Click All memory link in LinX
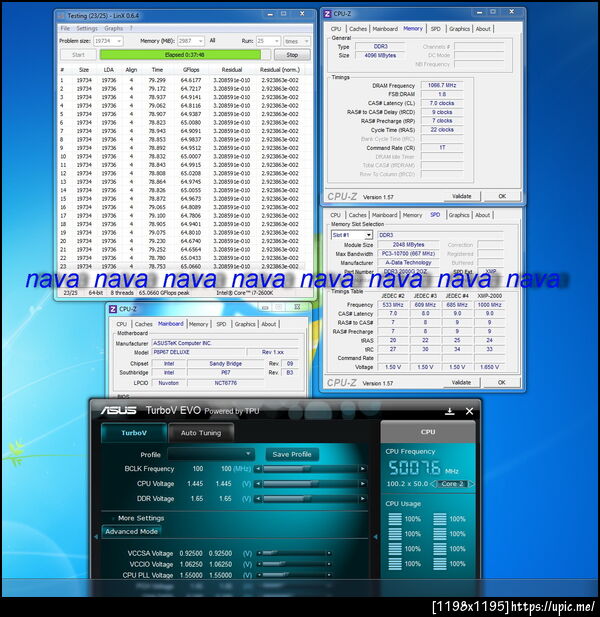 [212, 41]
